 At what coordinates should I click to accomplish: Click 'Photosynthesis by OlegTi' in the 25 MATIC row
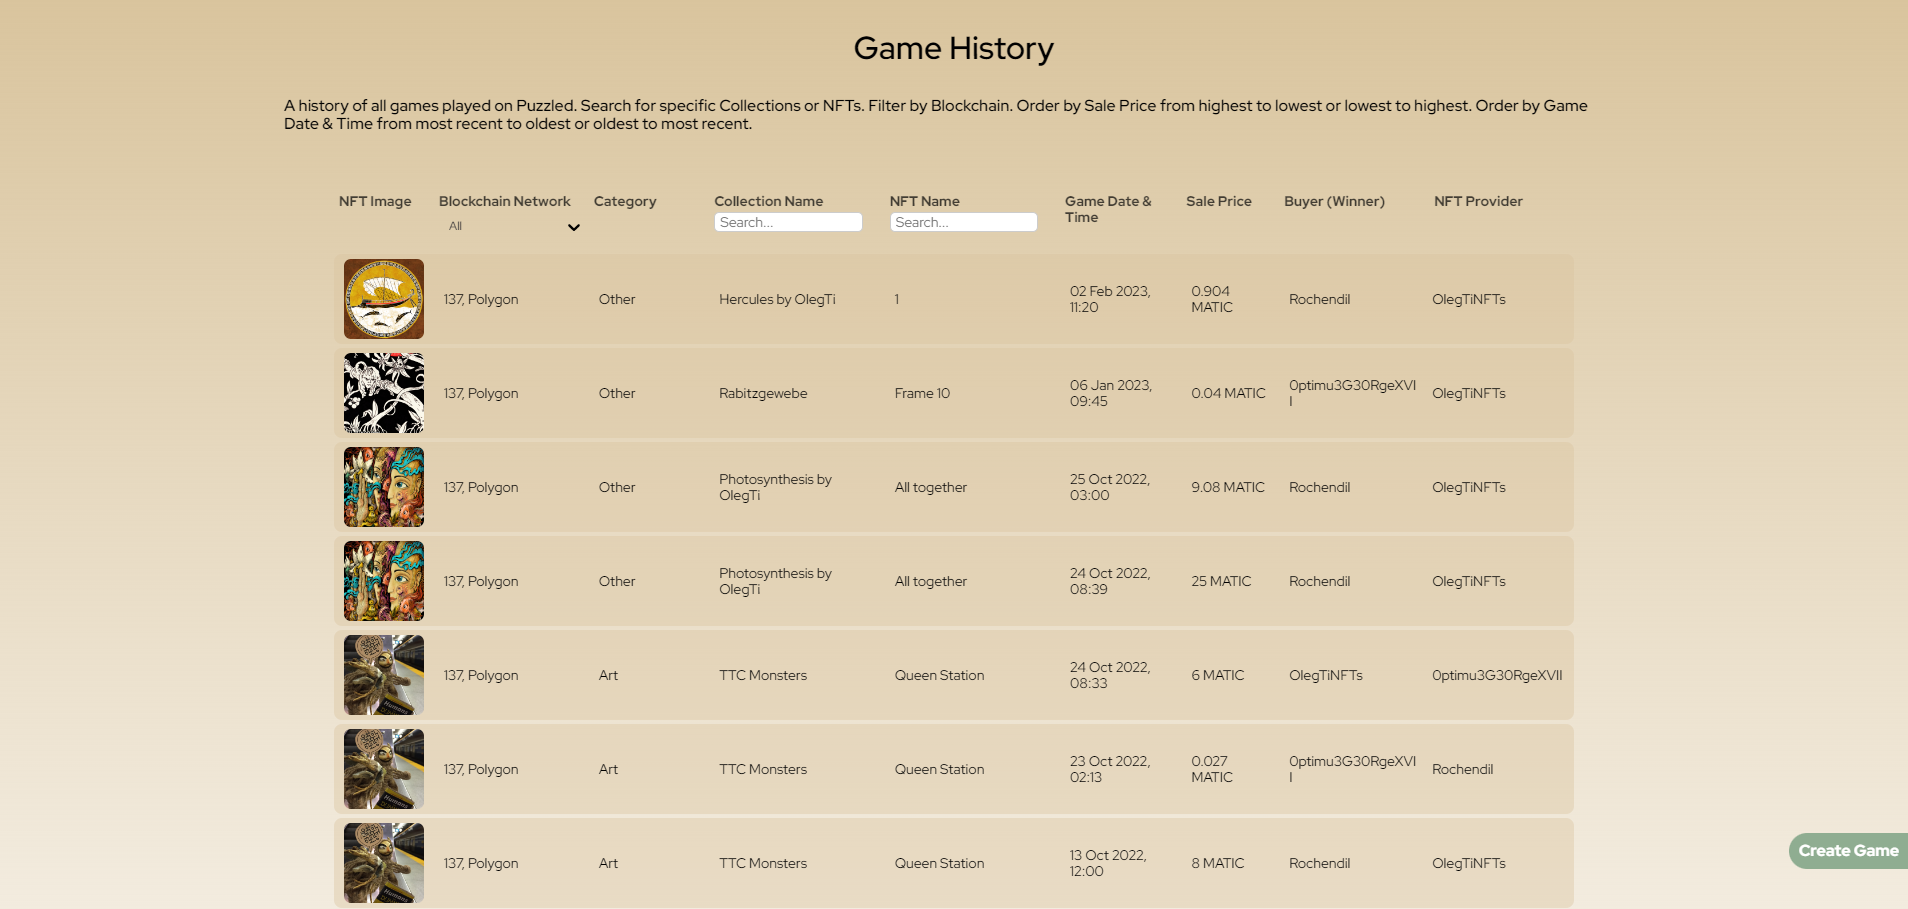[x=775, y=581]
